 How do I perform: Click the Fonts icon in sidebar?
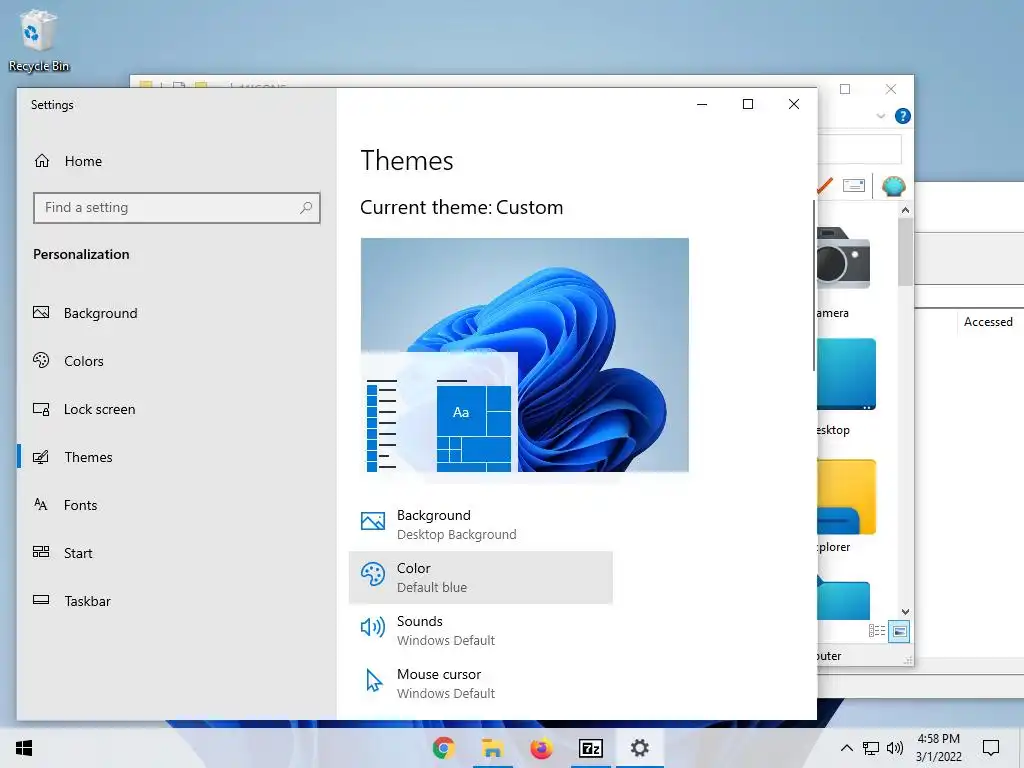[x=40, y=504]
